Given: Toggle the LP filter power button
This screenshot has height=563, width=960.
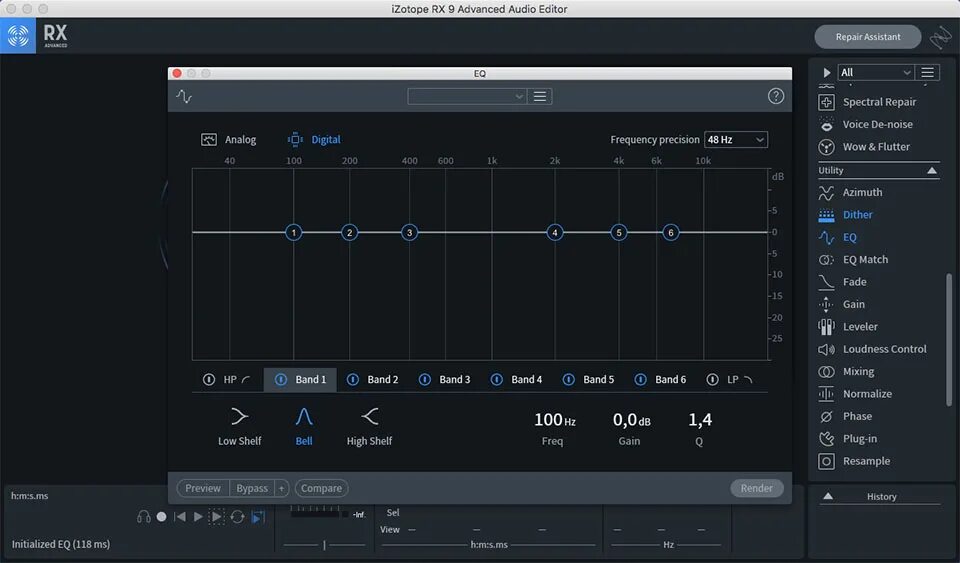Looking at the screenshot, I should 712,379.
